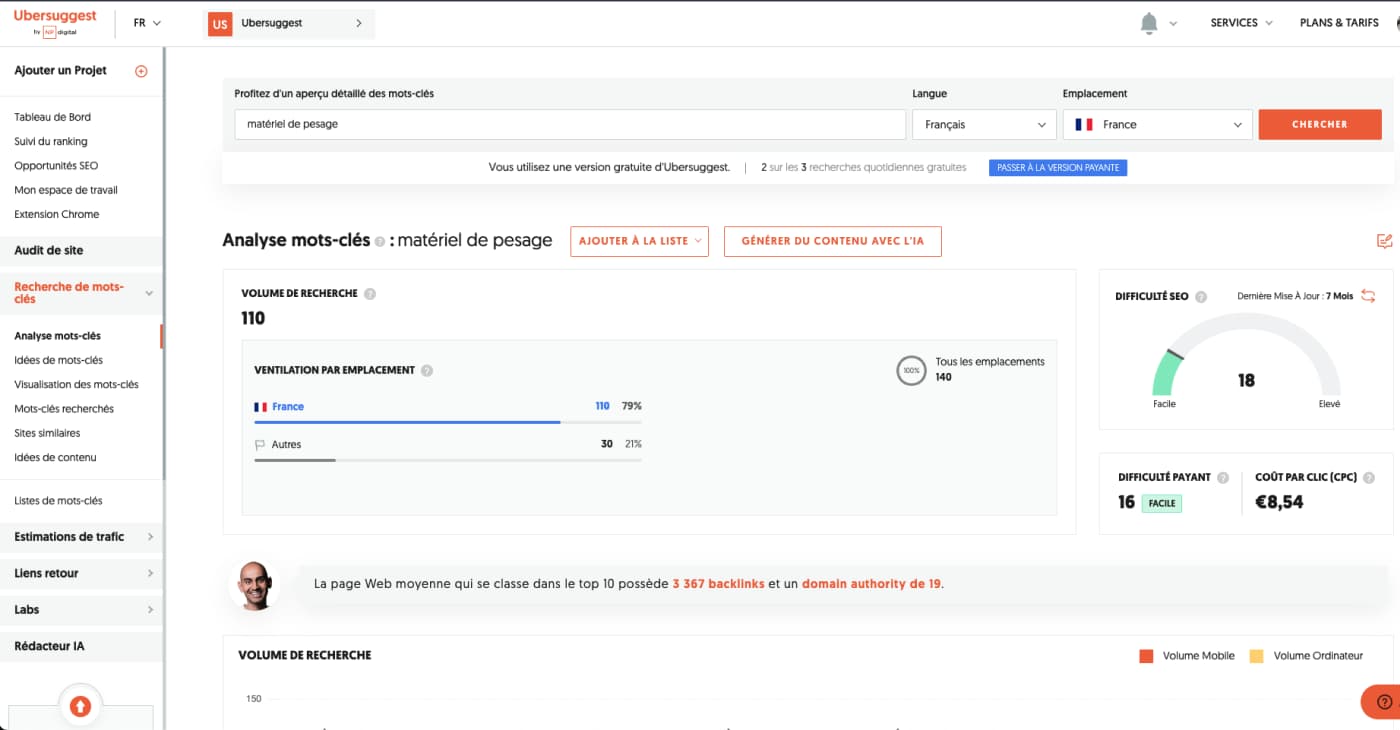1400x730 pixels.
Task: Open Mon espace de travail
Action: click(x=66, y=190)
